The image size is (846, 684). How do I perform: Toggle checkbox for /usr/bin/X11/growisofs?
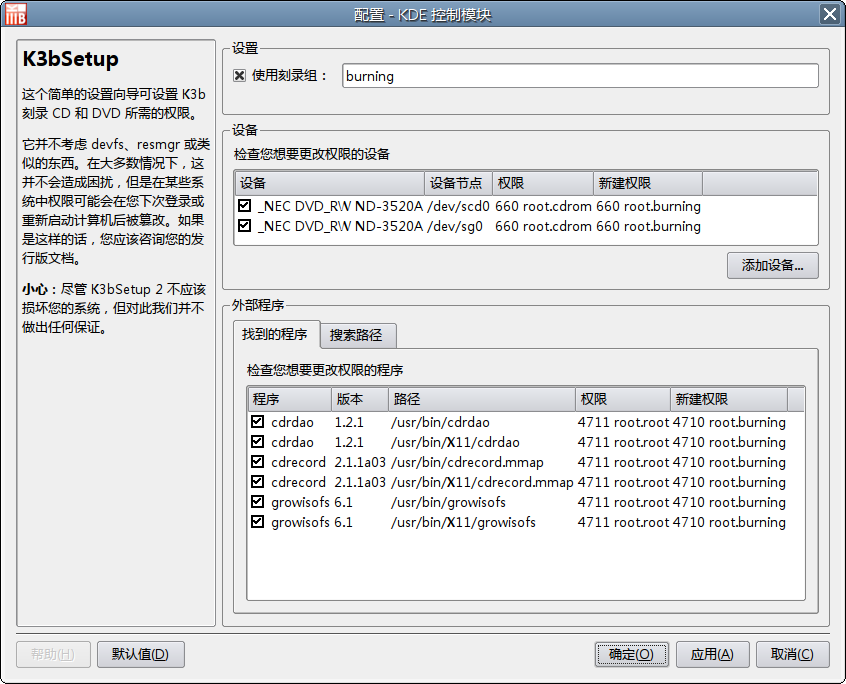pos(257,522)
